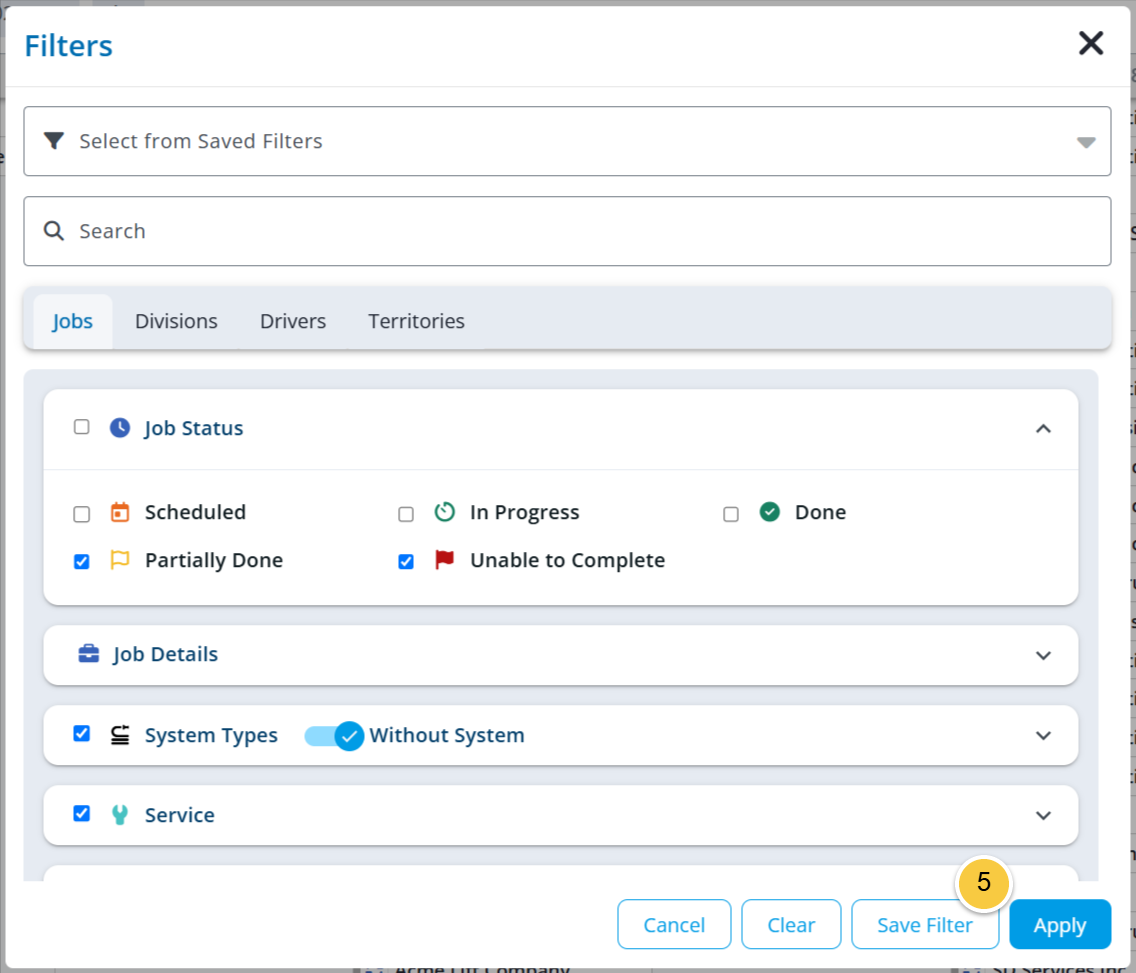The width and height of the screenshot is (1136, 973).
Task: Click the green Done checkmark icon
Action: [769, 512]
